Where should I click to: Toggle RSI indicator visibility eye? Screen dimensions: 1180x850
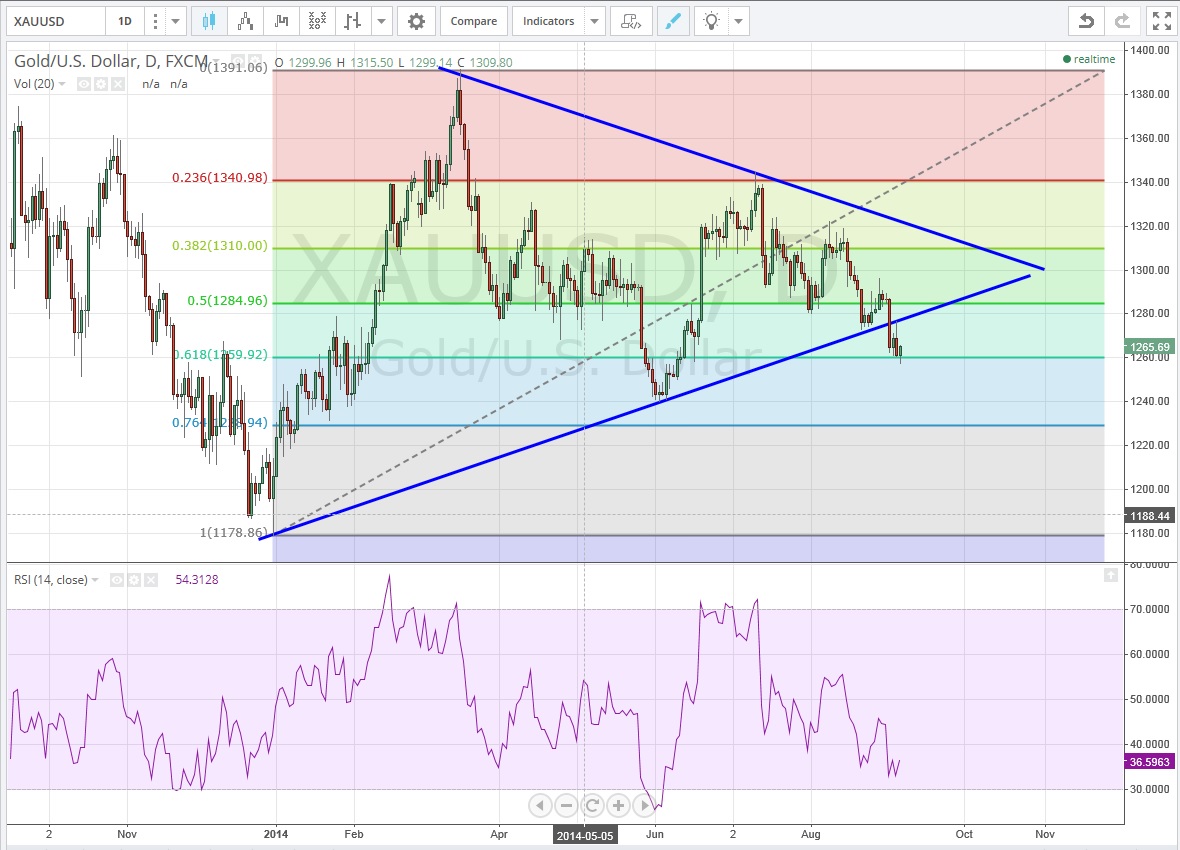pos(116,580)
